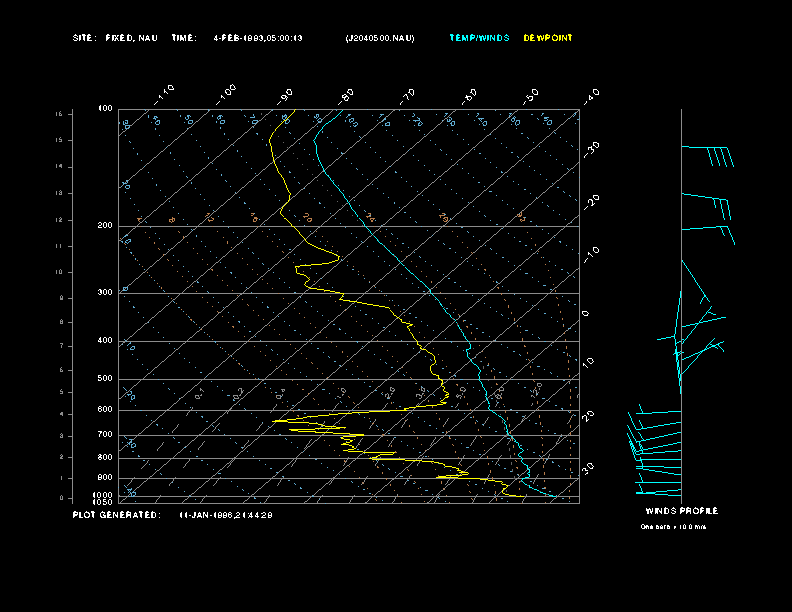Click the topmost wind barb in profile
This screenshot has width=792, height=612.
click(x=707, y=155)
